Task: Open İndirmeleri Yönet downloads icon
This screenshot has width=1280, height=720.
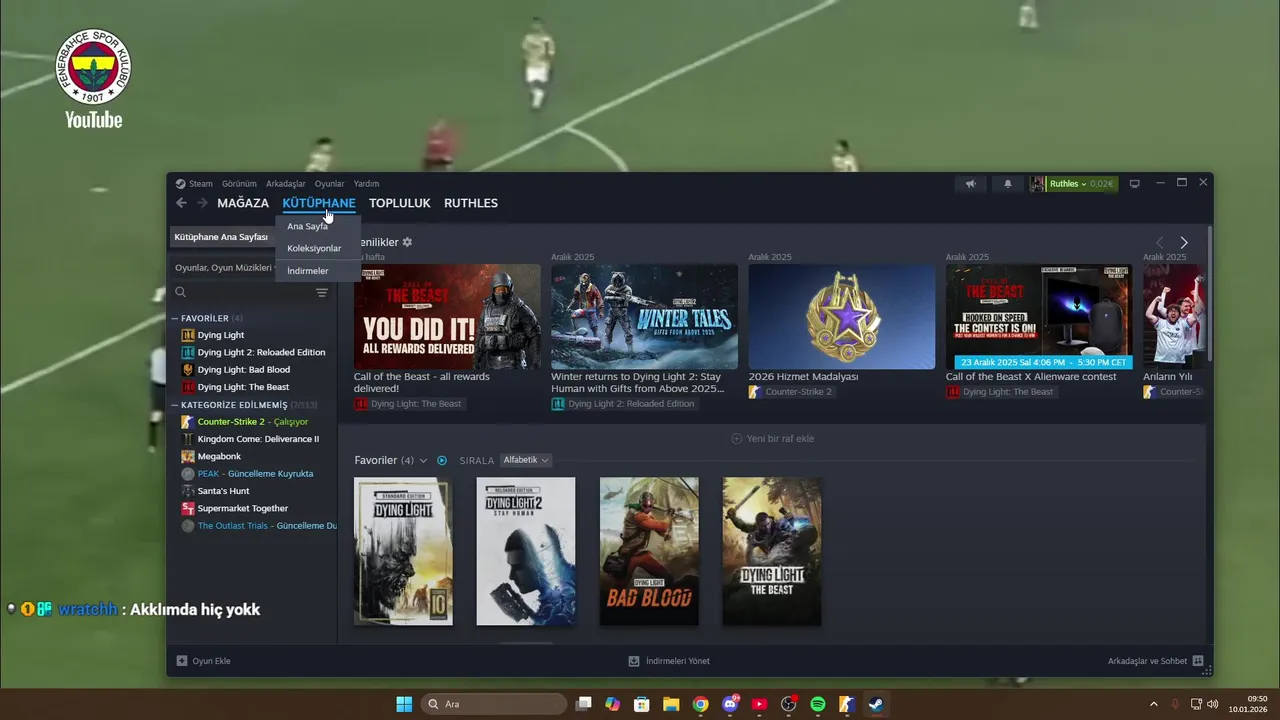Action: (634, 661)
